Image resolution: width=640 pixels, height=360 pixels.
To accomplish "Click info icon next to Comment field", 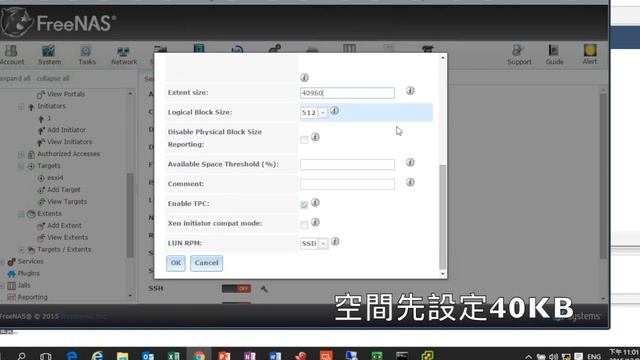I will (410, 182).
